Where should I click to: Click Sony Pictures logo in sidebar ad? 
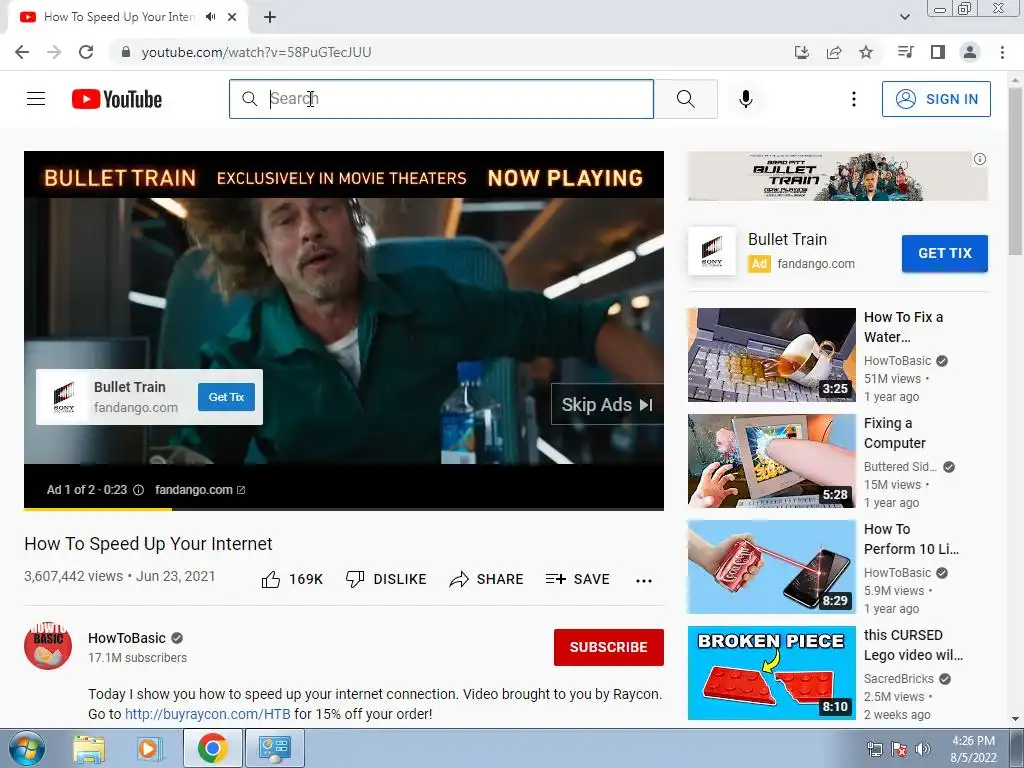pos(712,251)
